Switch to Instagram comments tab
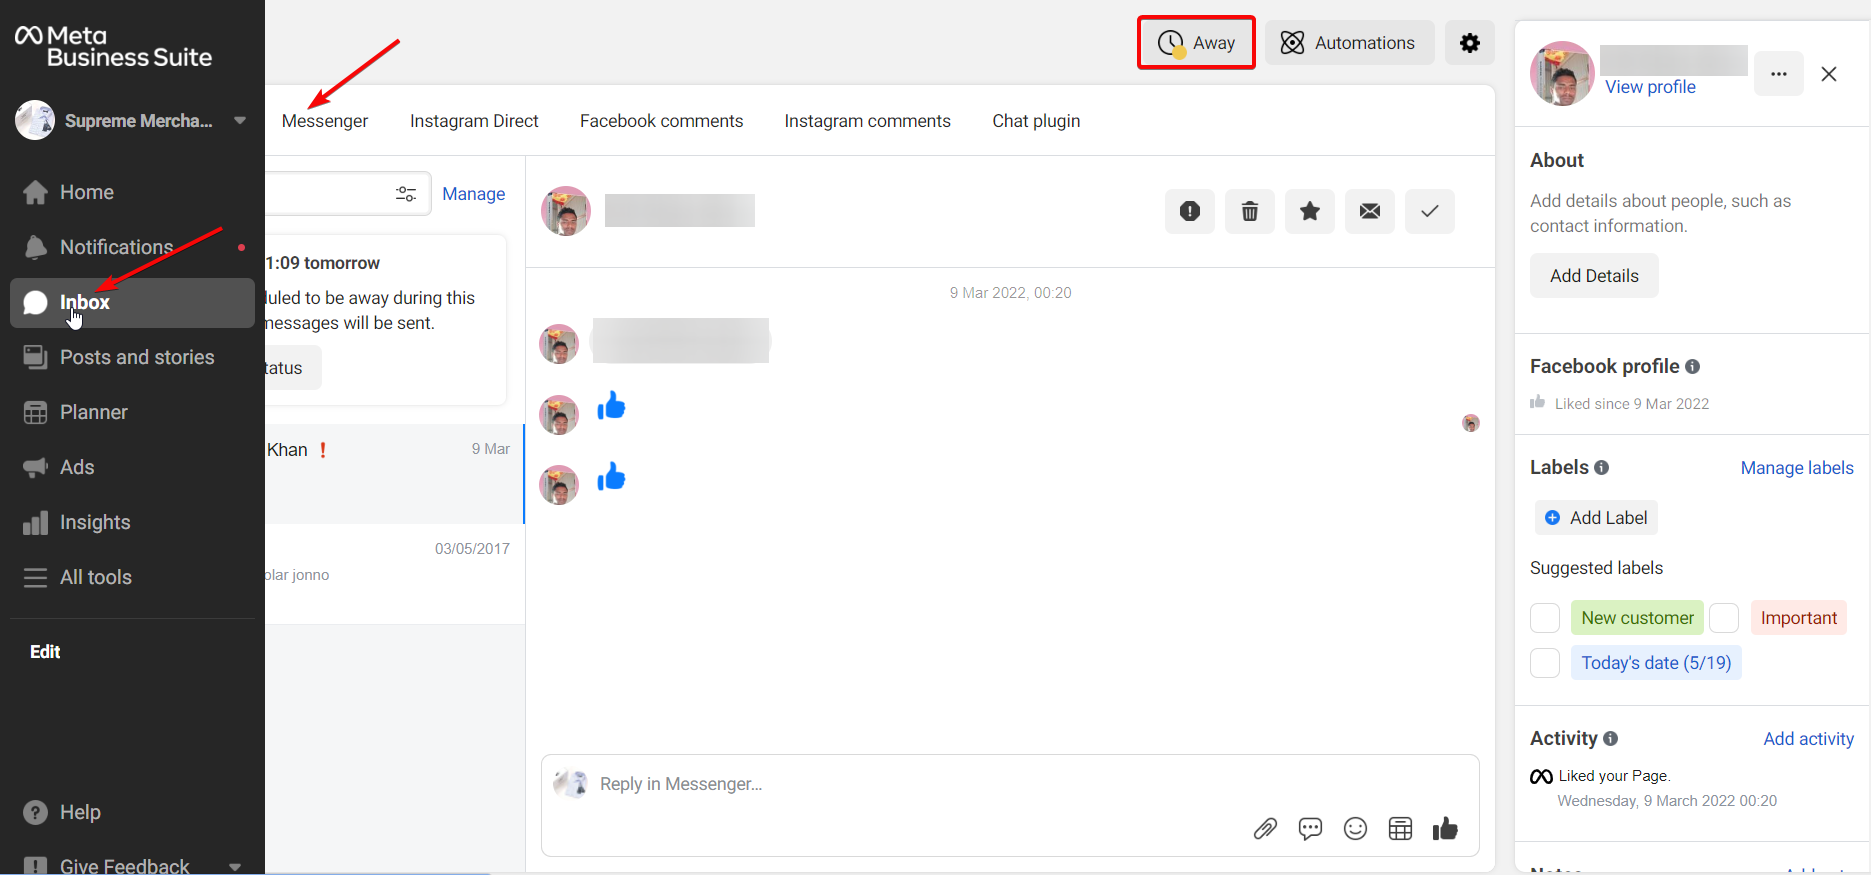Screen dimensions: 1871x875 pyautogui.click(x=867, y=121)
